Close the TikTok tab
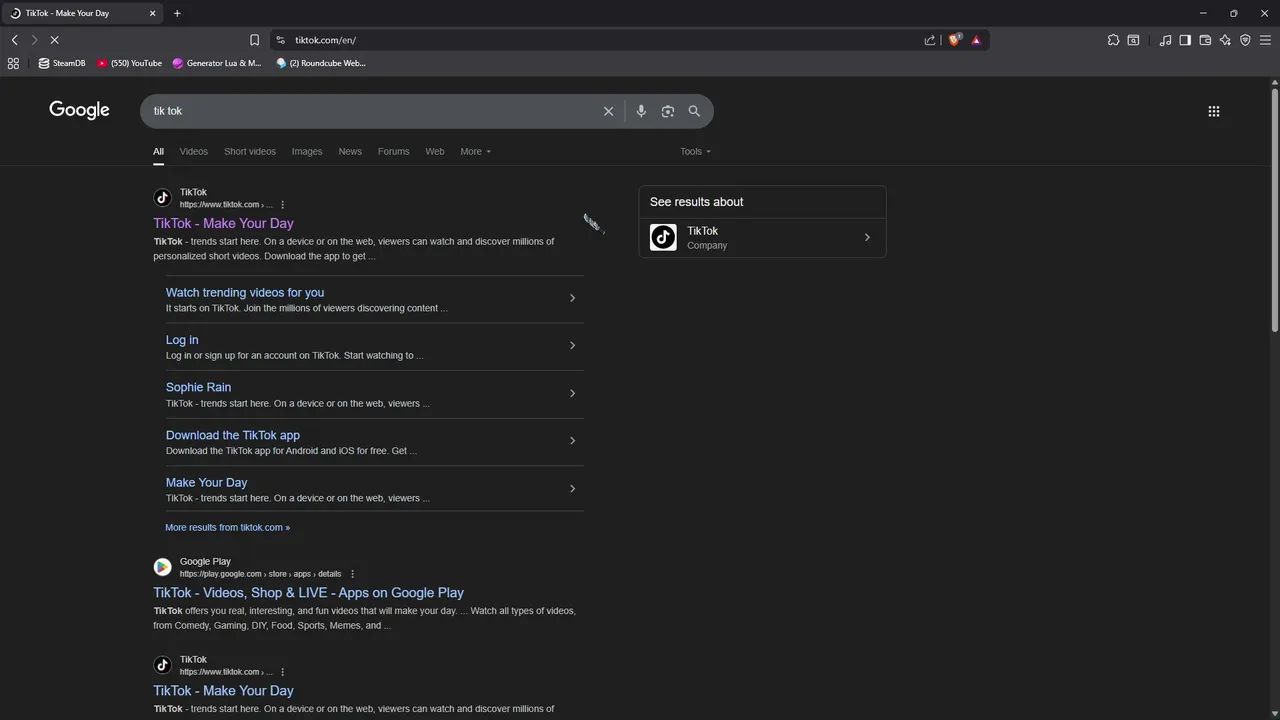 pos(153,13)
